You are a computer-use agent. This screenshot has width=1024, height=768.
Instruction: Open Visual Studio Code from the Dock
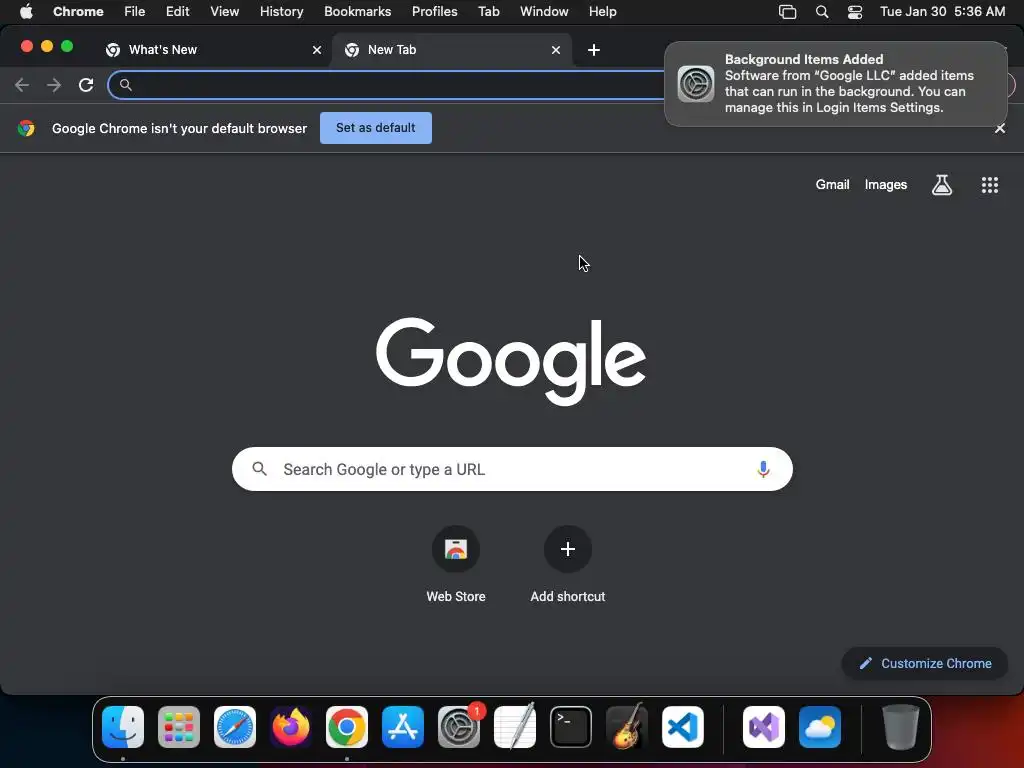682,727
